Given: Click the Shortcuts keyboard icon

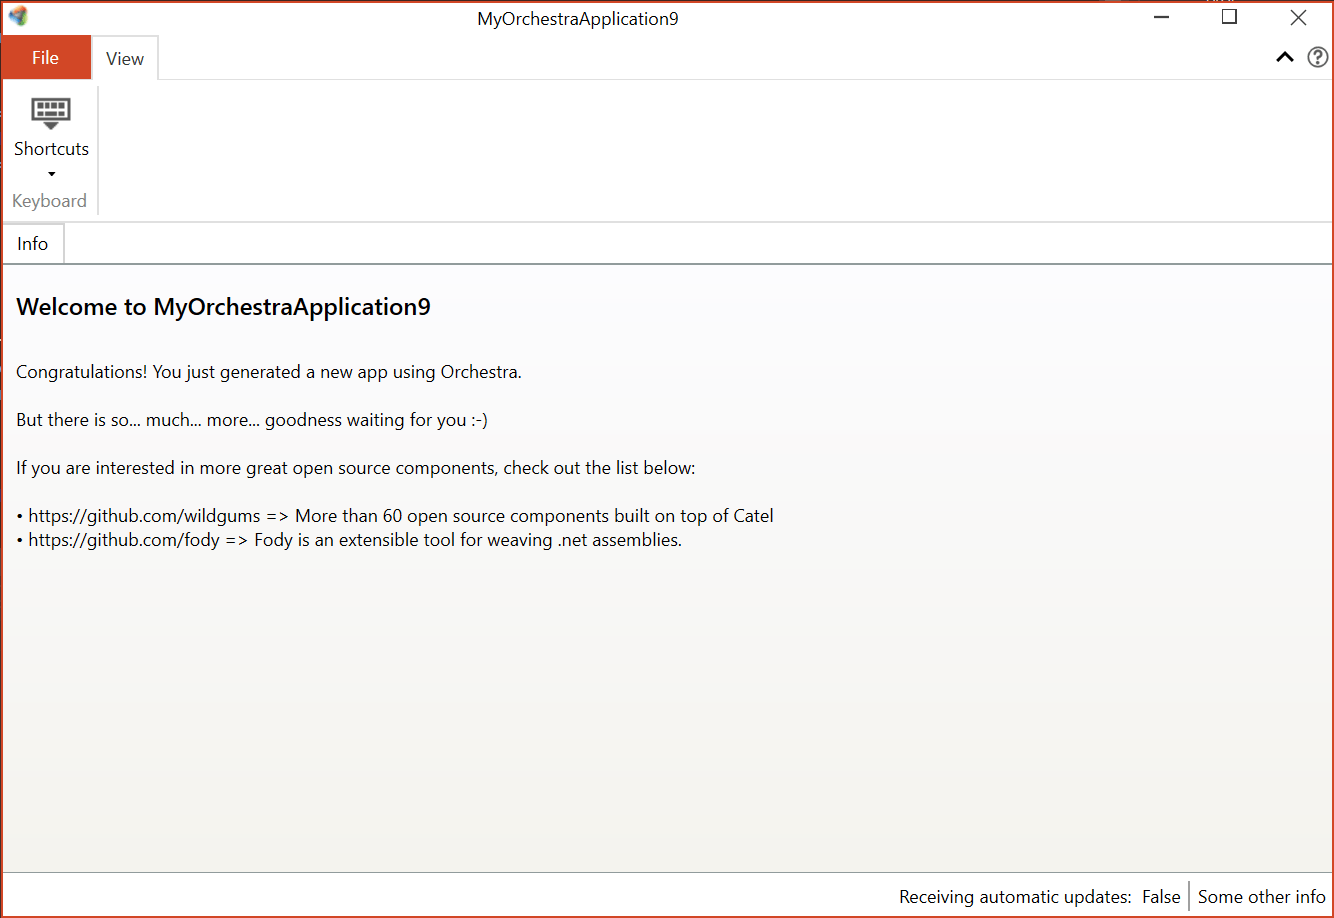Looking at the screenshot, I should [51, 113].
